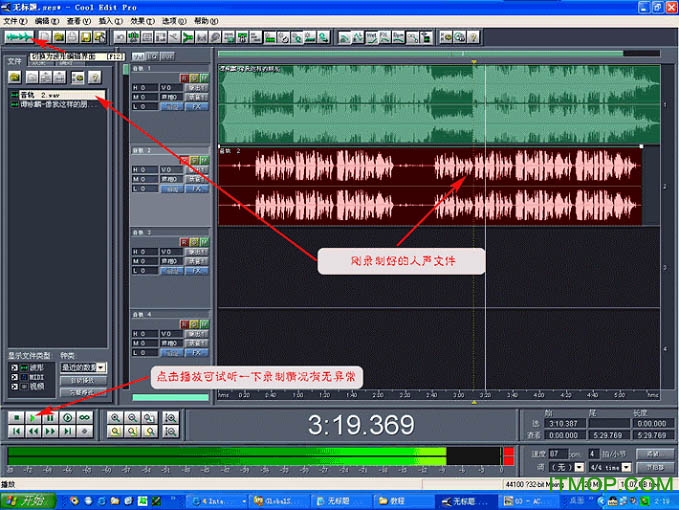Click the Zoom In horizontally magnifier icon

(116, 417)
